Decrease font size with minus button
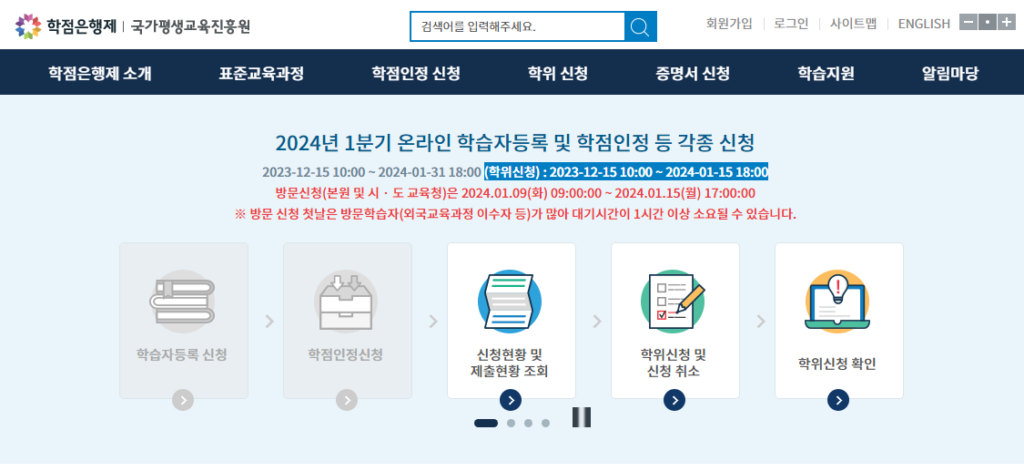Screen dimensions: 1024x471 pyautogui.click(x=967, y=23)
